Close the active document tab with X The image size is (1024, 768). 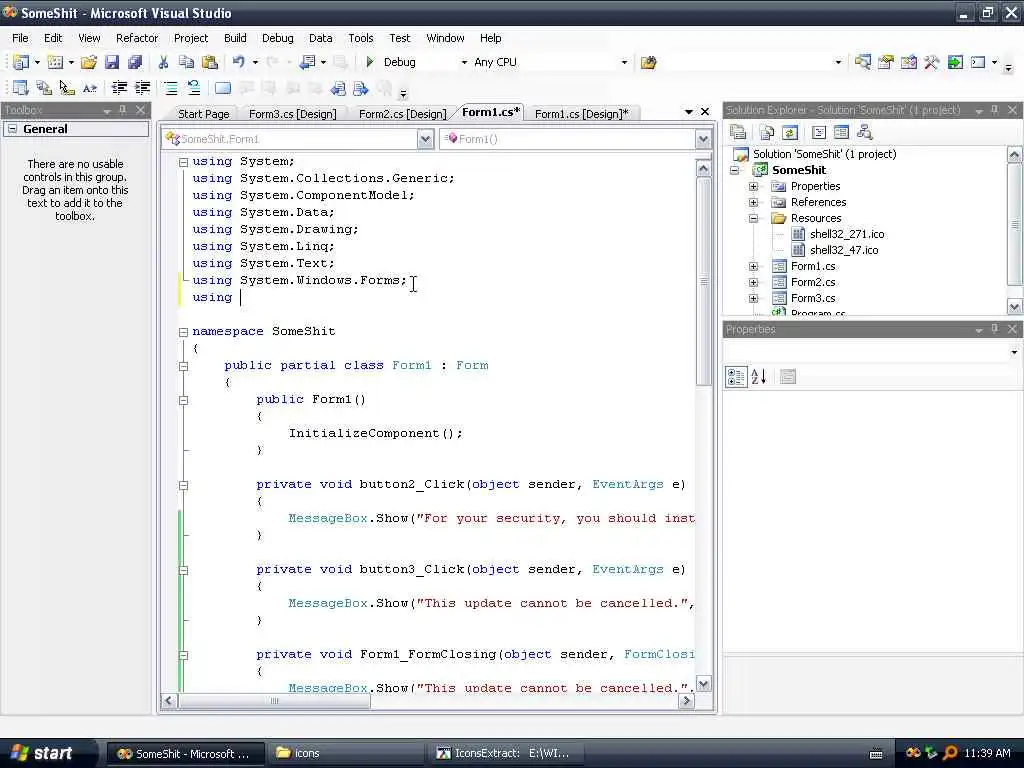point(705,112)
